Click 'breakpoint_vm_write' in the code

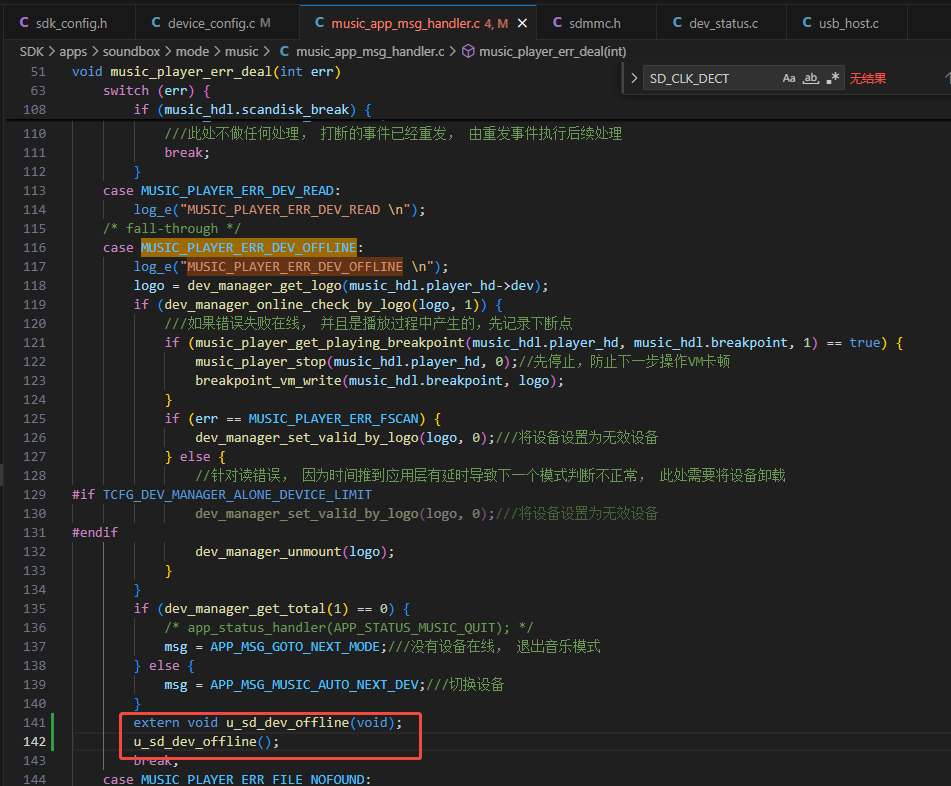pyautogui.click(x=269, y=380)
